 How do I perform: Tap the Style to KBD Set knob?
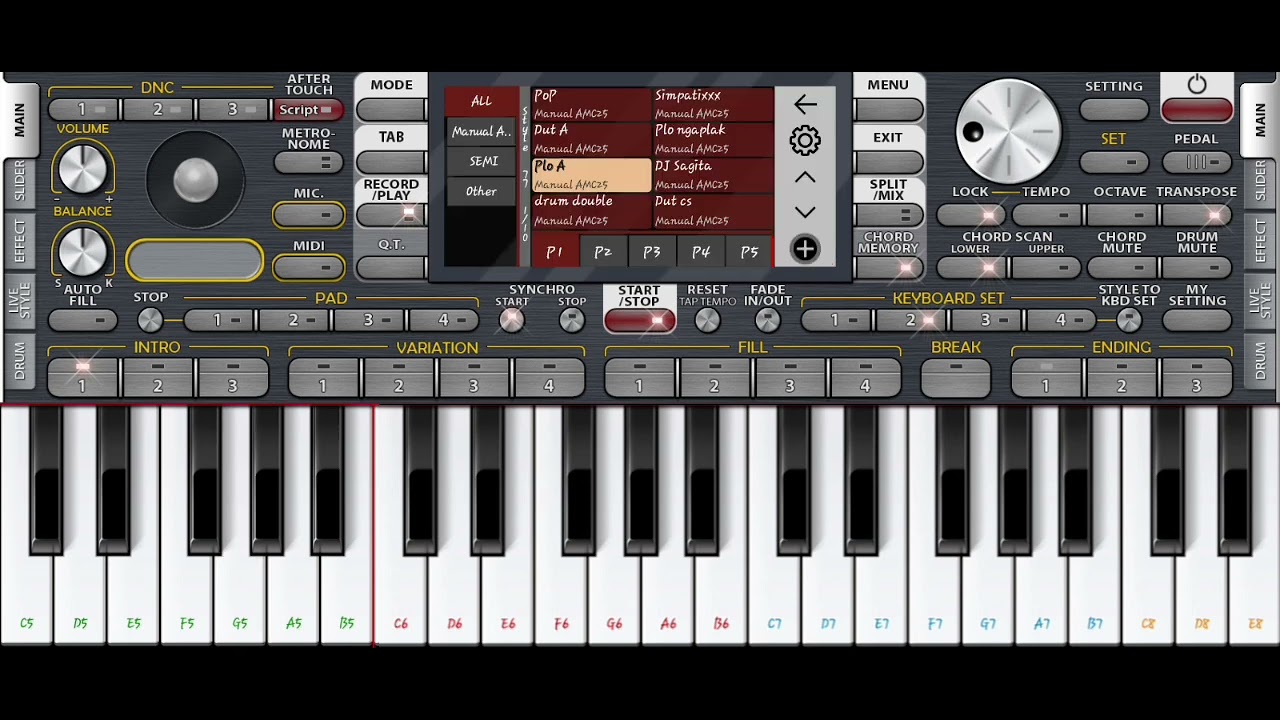tap(1129, 320)
